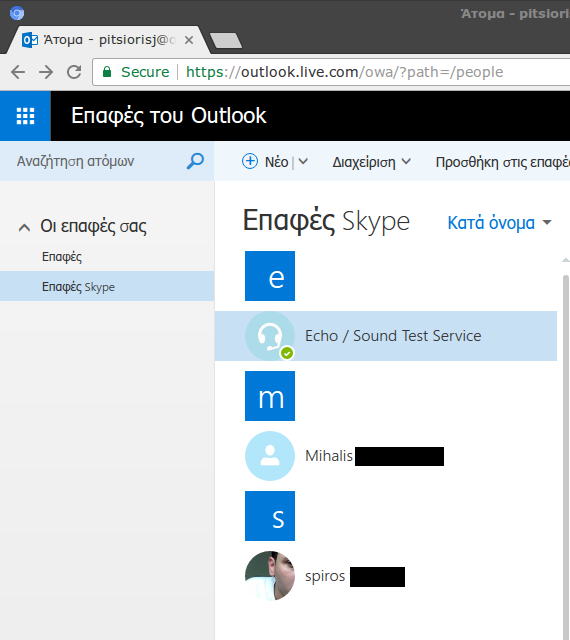Viewport: 570px width, 640px height.
Task: Select the spiros contact row
Action: click(386, 576)
